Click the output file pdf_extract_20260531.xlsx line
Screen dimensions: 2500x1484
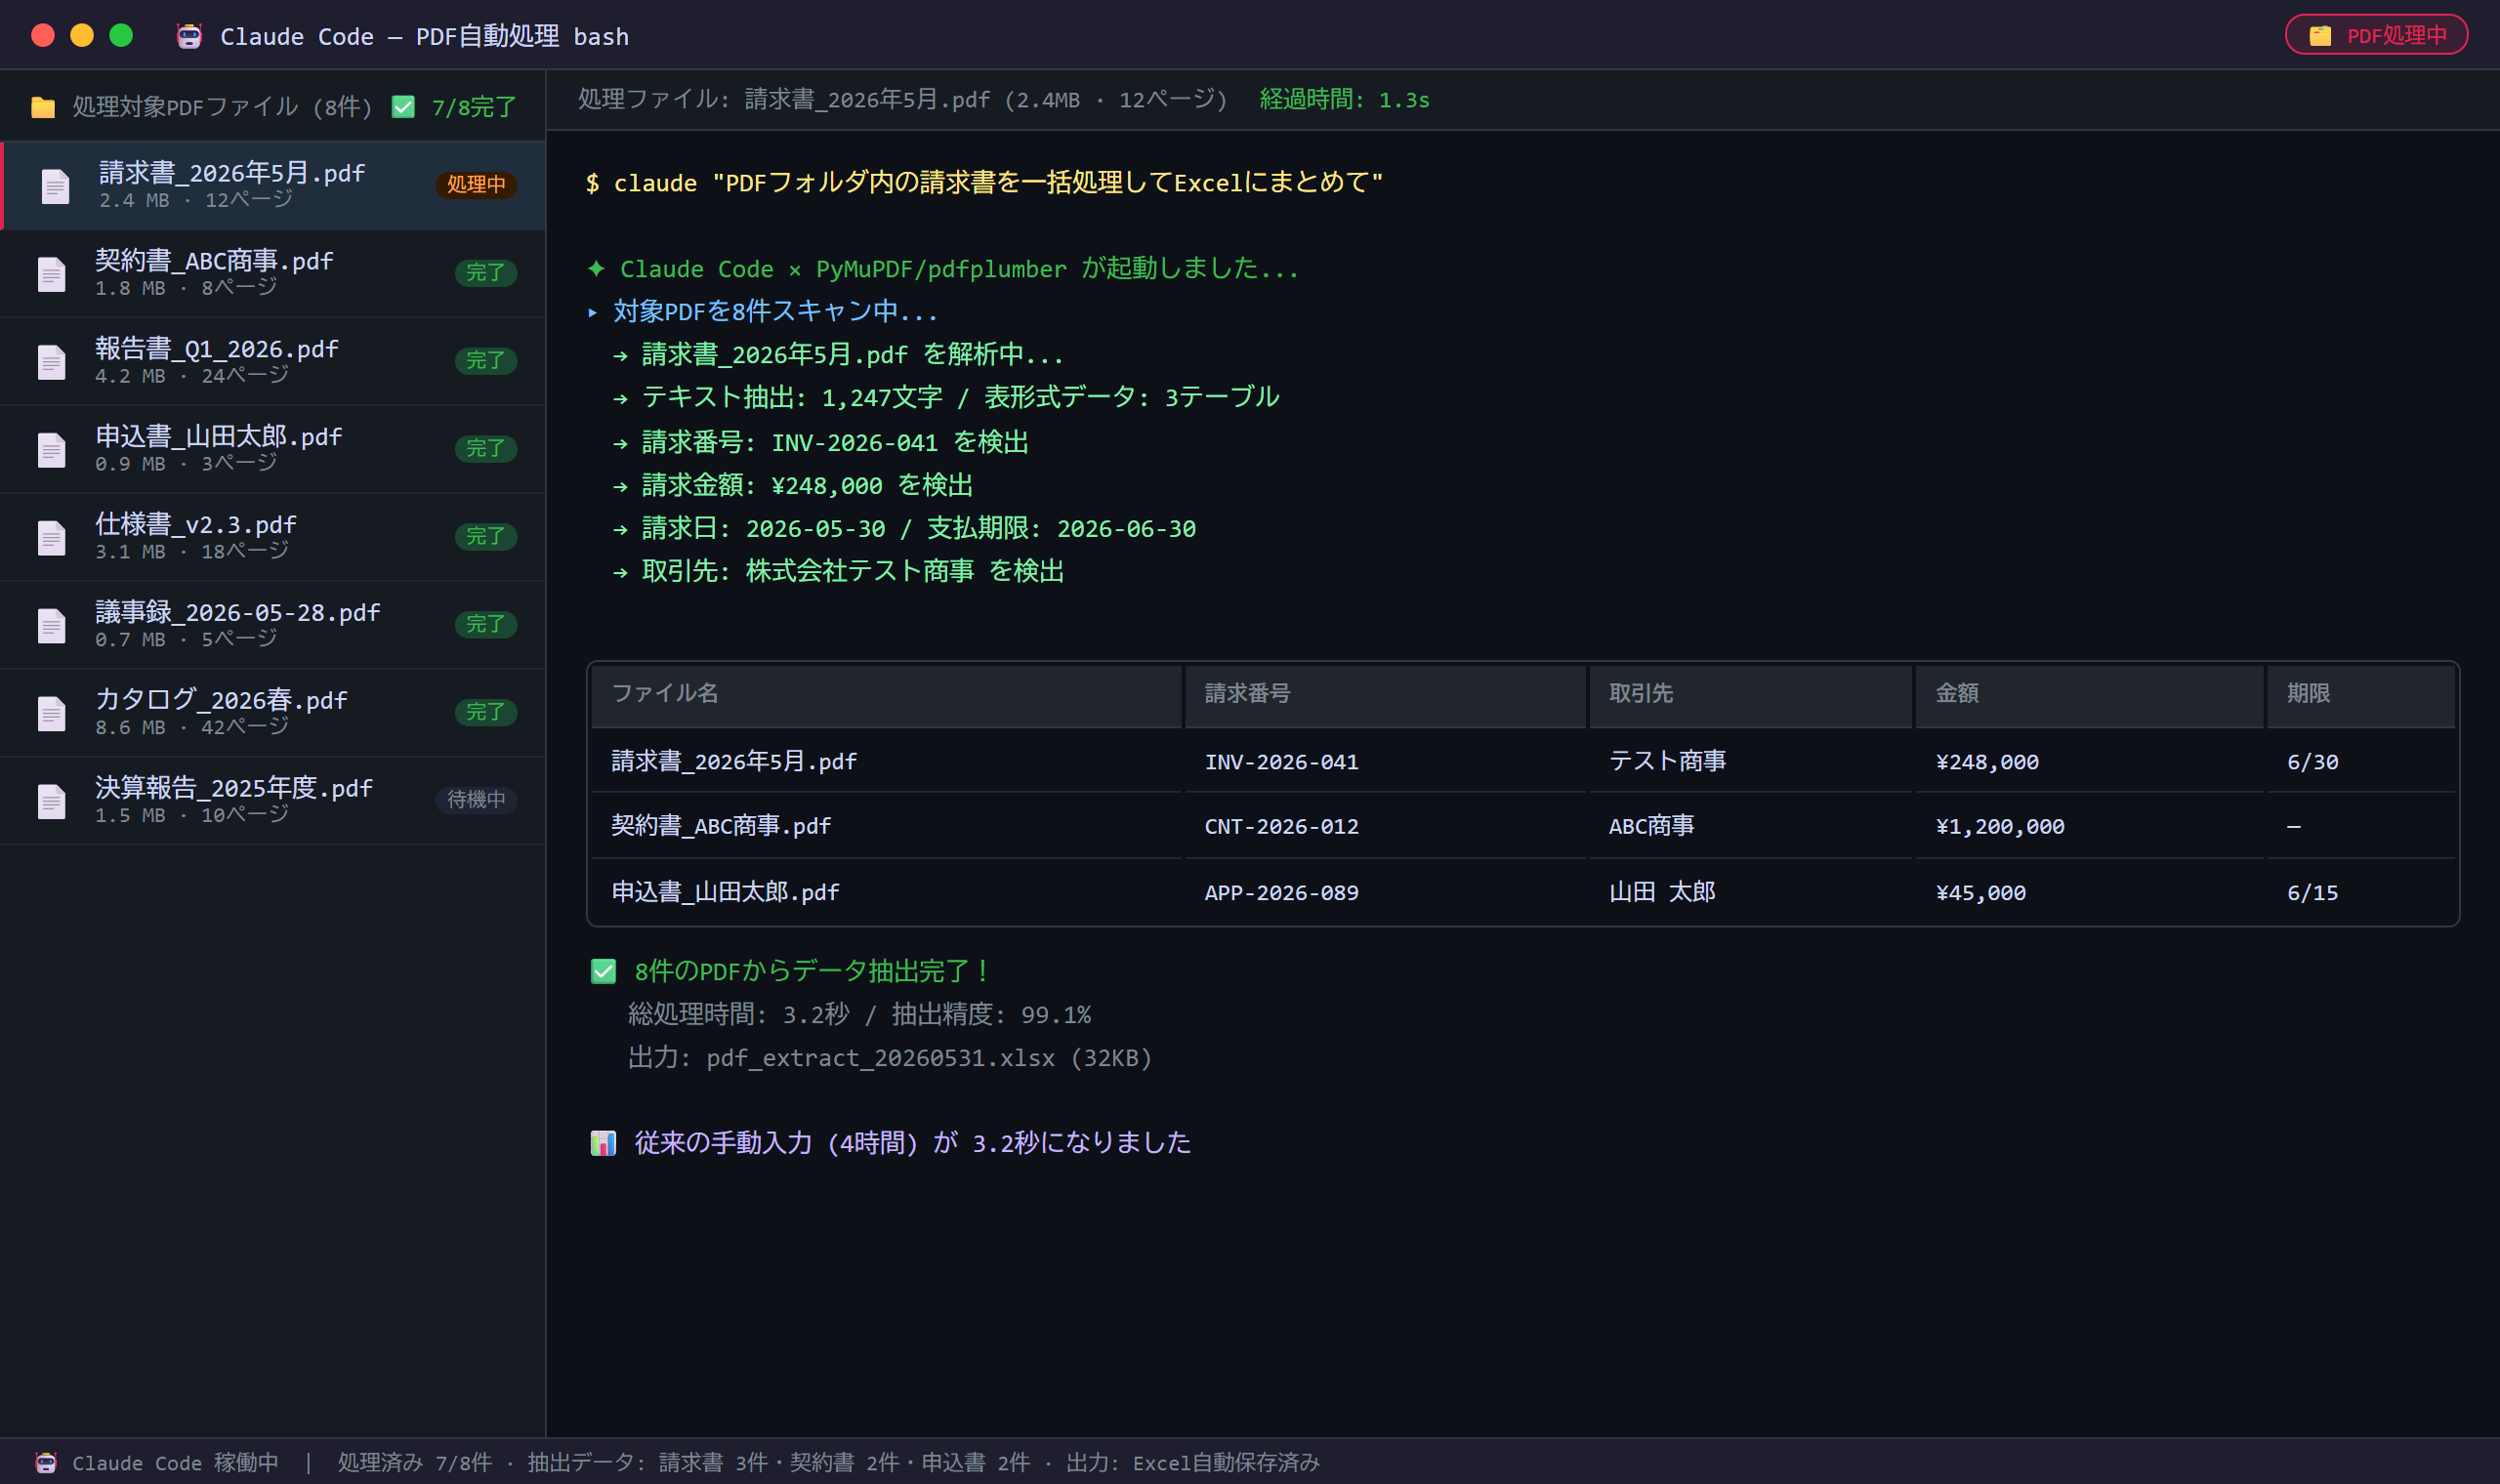pyautogui.click(x=890, y=1058)
